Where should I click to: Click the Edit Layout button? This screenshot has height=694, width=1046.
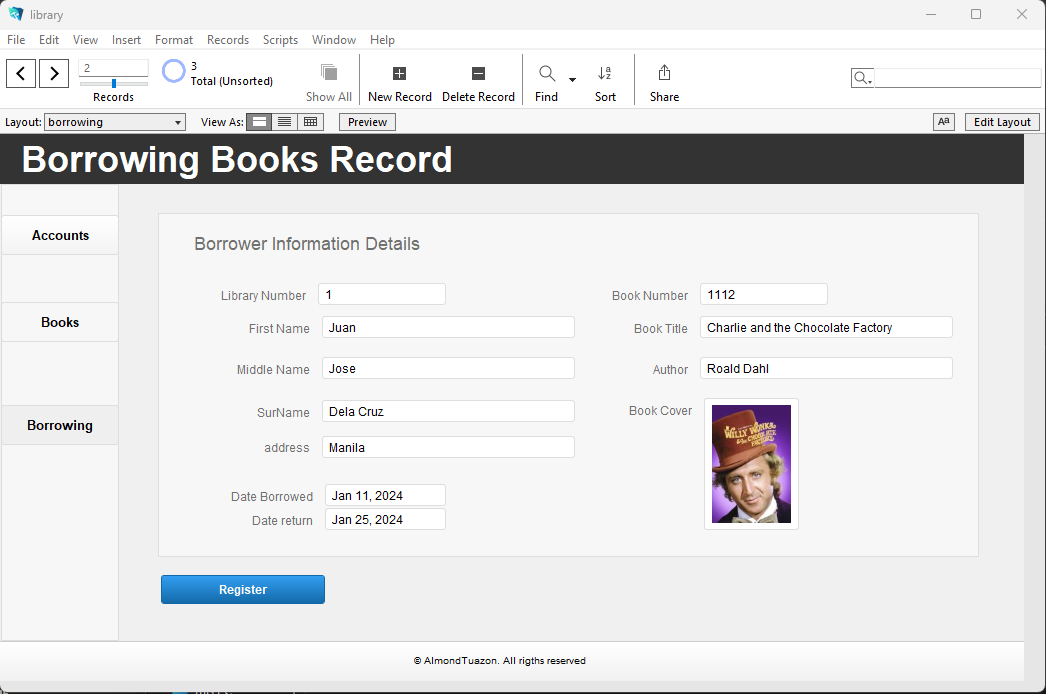coord(1001,122)
